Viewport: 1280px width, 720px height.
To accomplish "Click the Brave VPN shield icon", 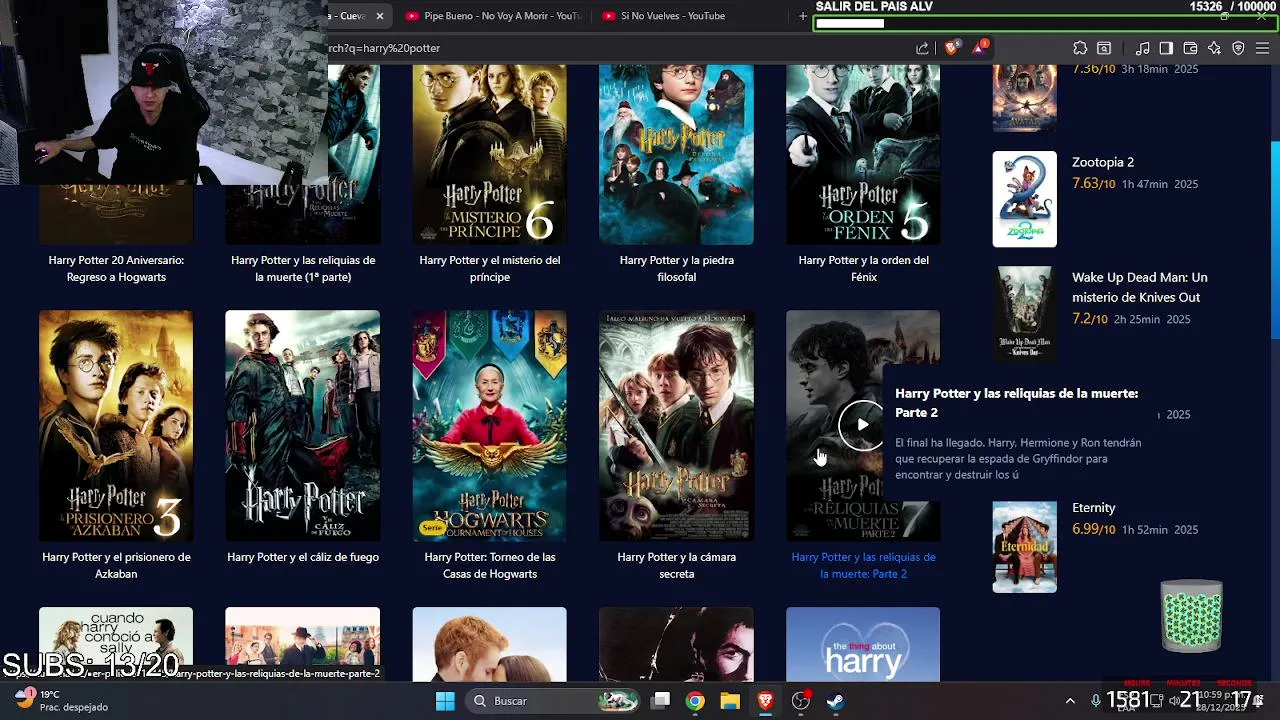I will coord(1238,48).
